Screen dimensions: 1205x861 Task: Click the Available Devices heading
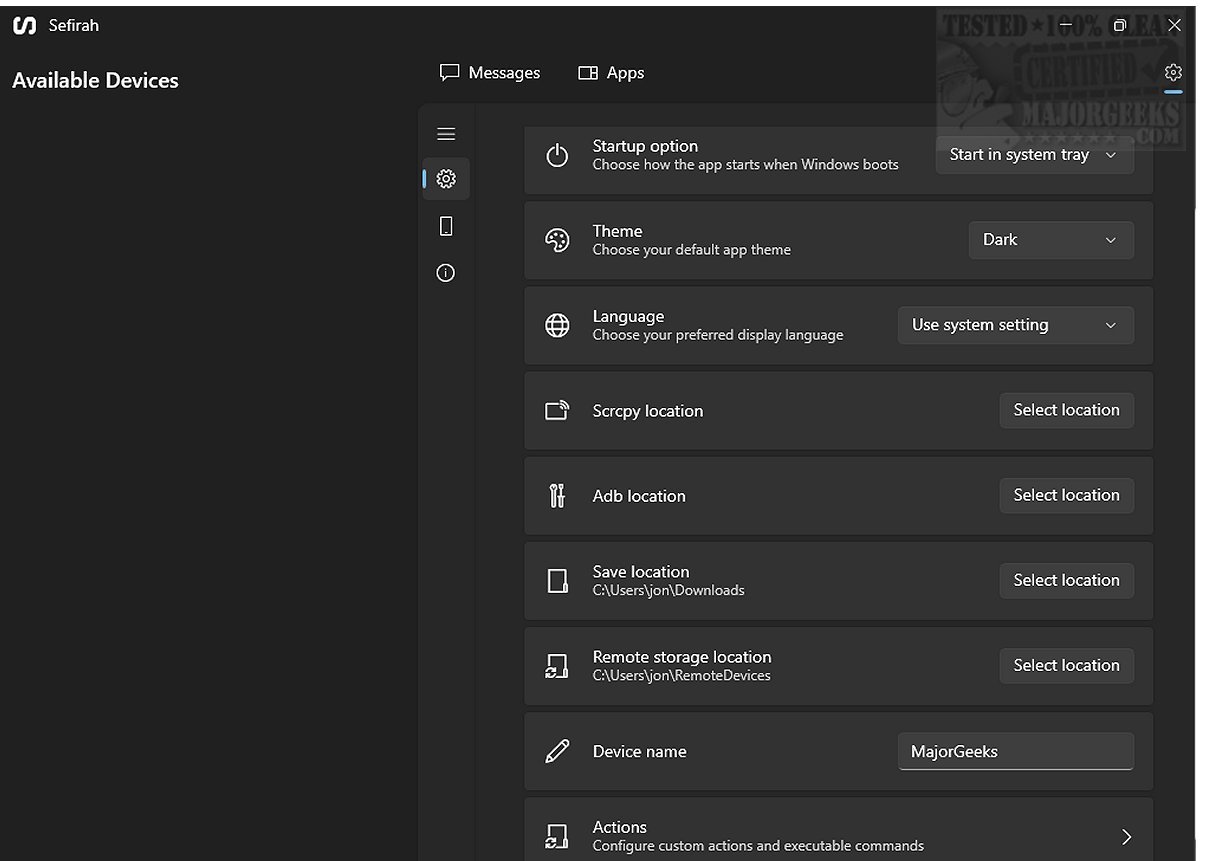[95, 81]
